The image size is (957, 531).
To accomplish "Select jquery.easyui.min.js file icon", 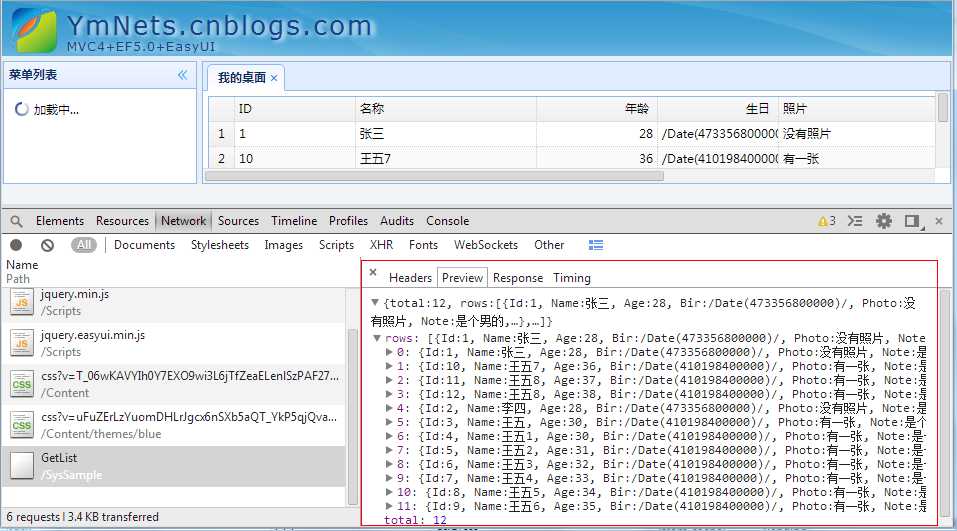I will tap(22, 344).
